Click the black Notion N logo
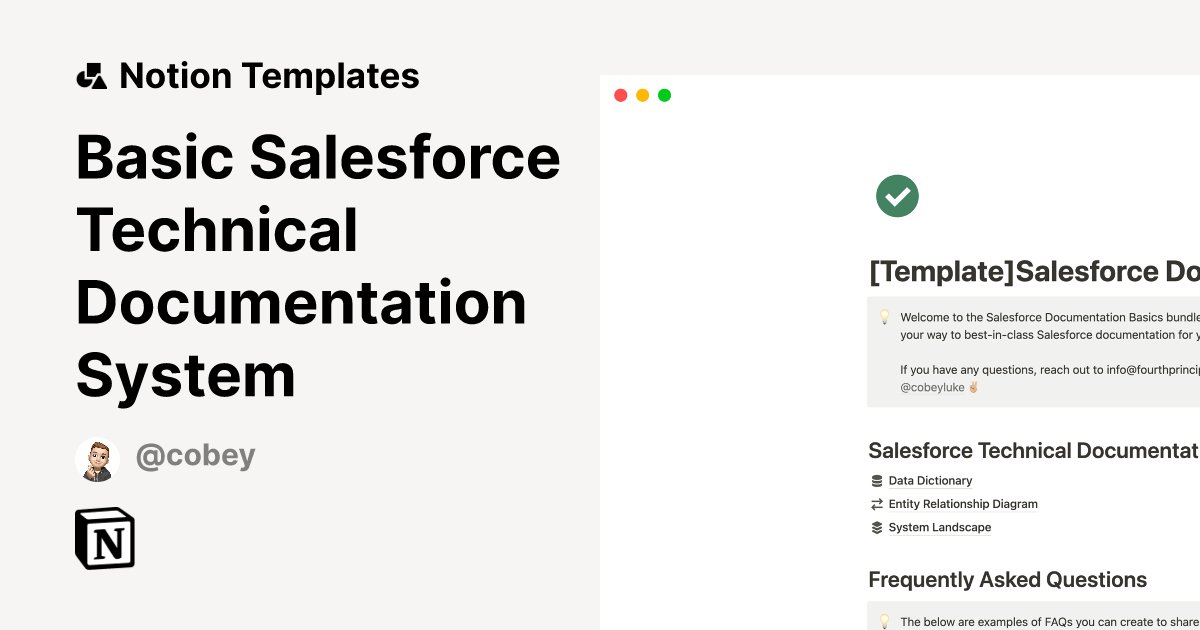The width and height of the screenshot is (1200, 630). [104, 538]
